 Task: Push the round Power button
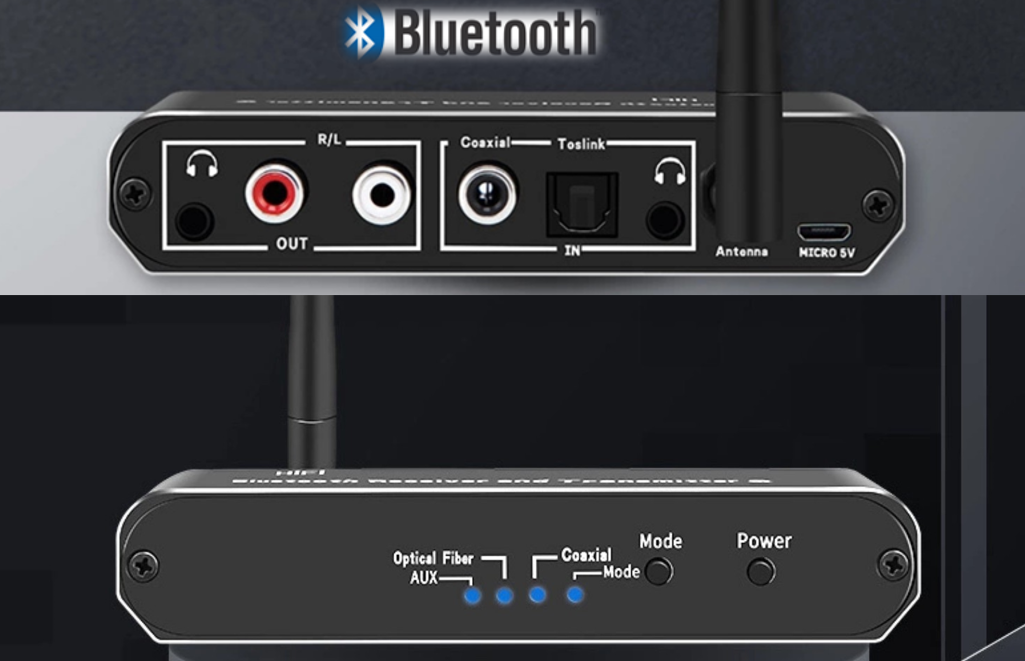tap(762, 571)
